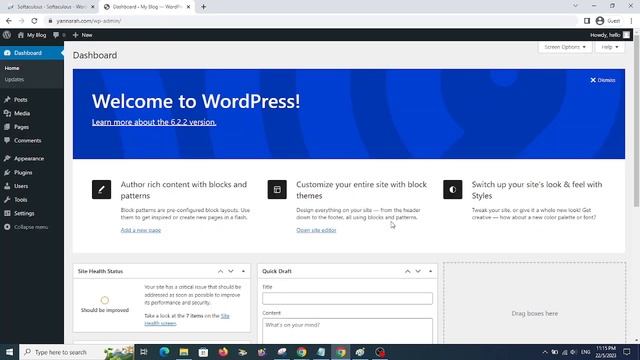The image size is (640, 360).
Task: Move Quick Draft box up
Action: tap(407, 271)
